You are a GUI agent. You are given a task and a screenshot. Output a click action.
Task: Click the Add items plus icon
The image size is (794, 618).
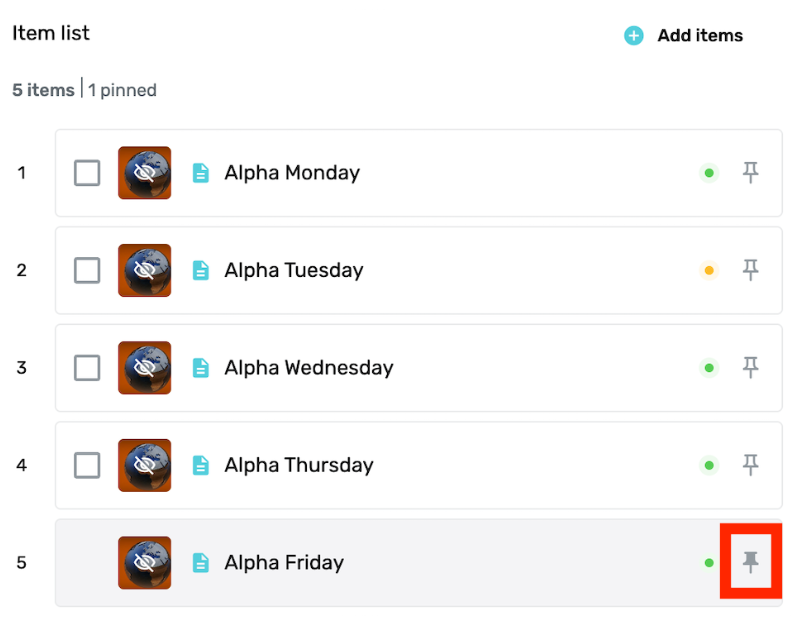(x=633, y=35)
